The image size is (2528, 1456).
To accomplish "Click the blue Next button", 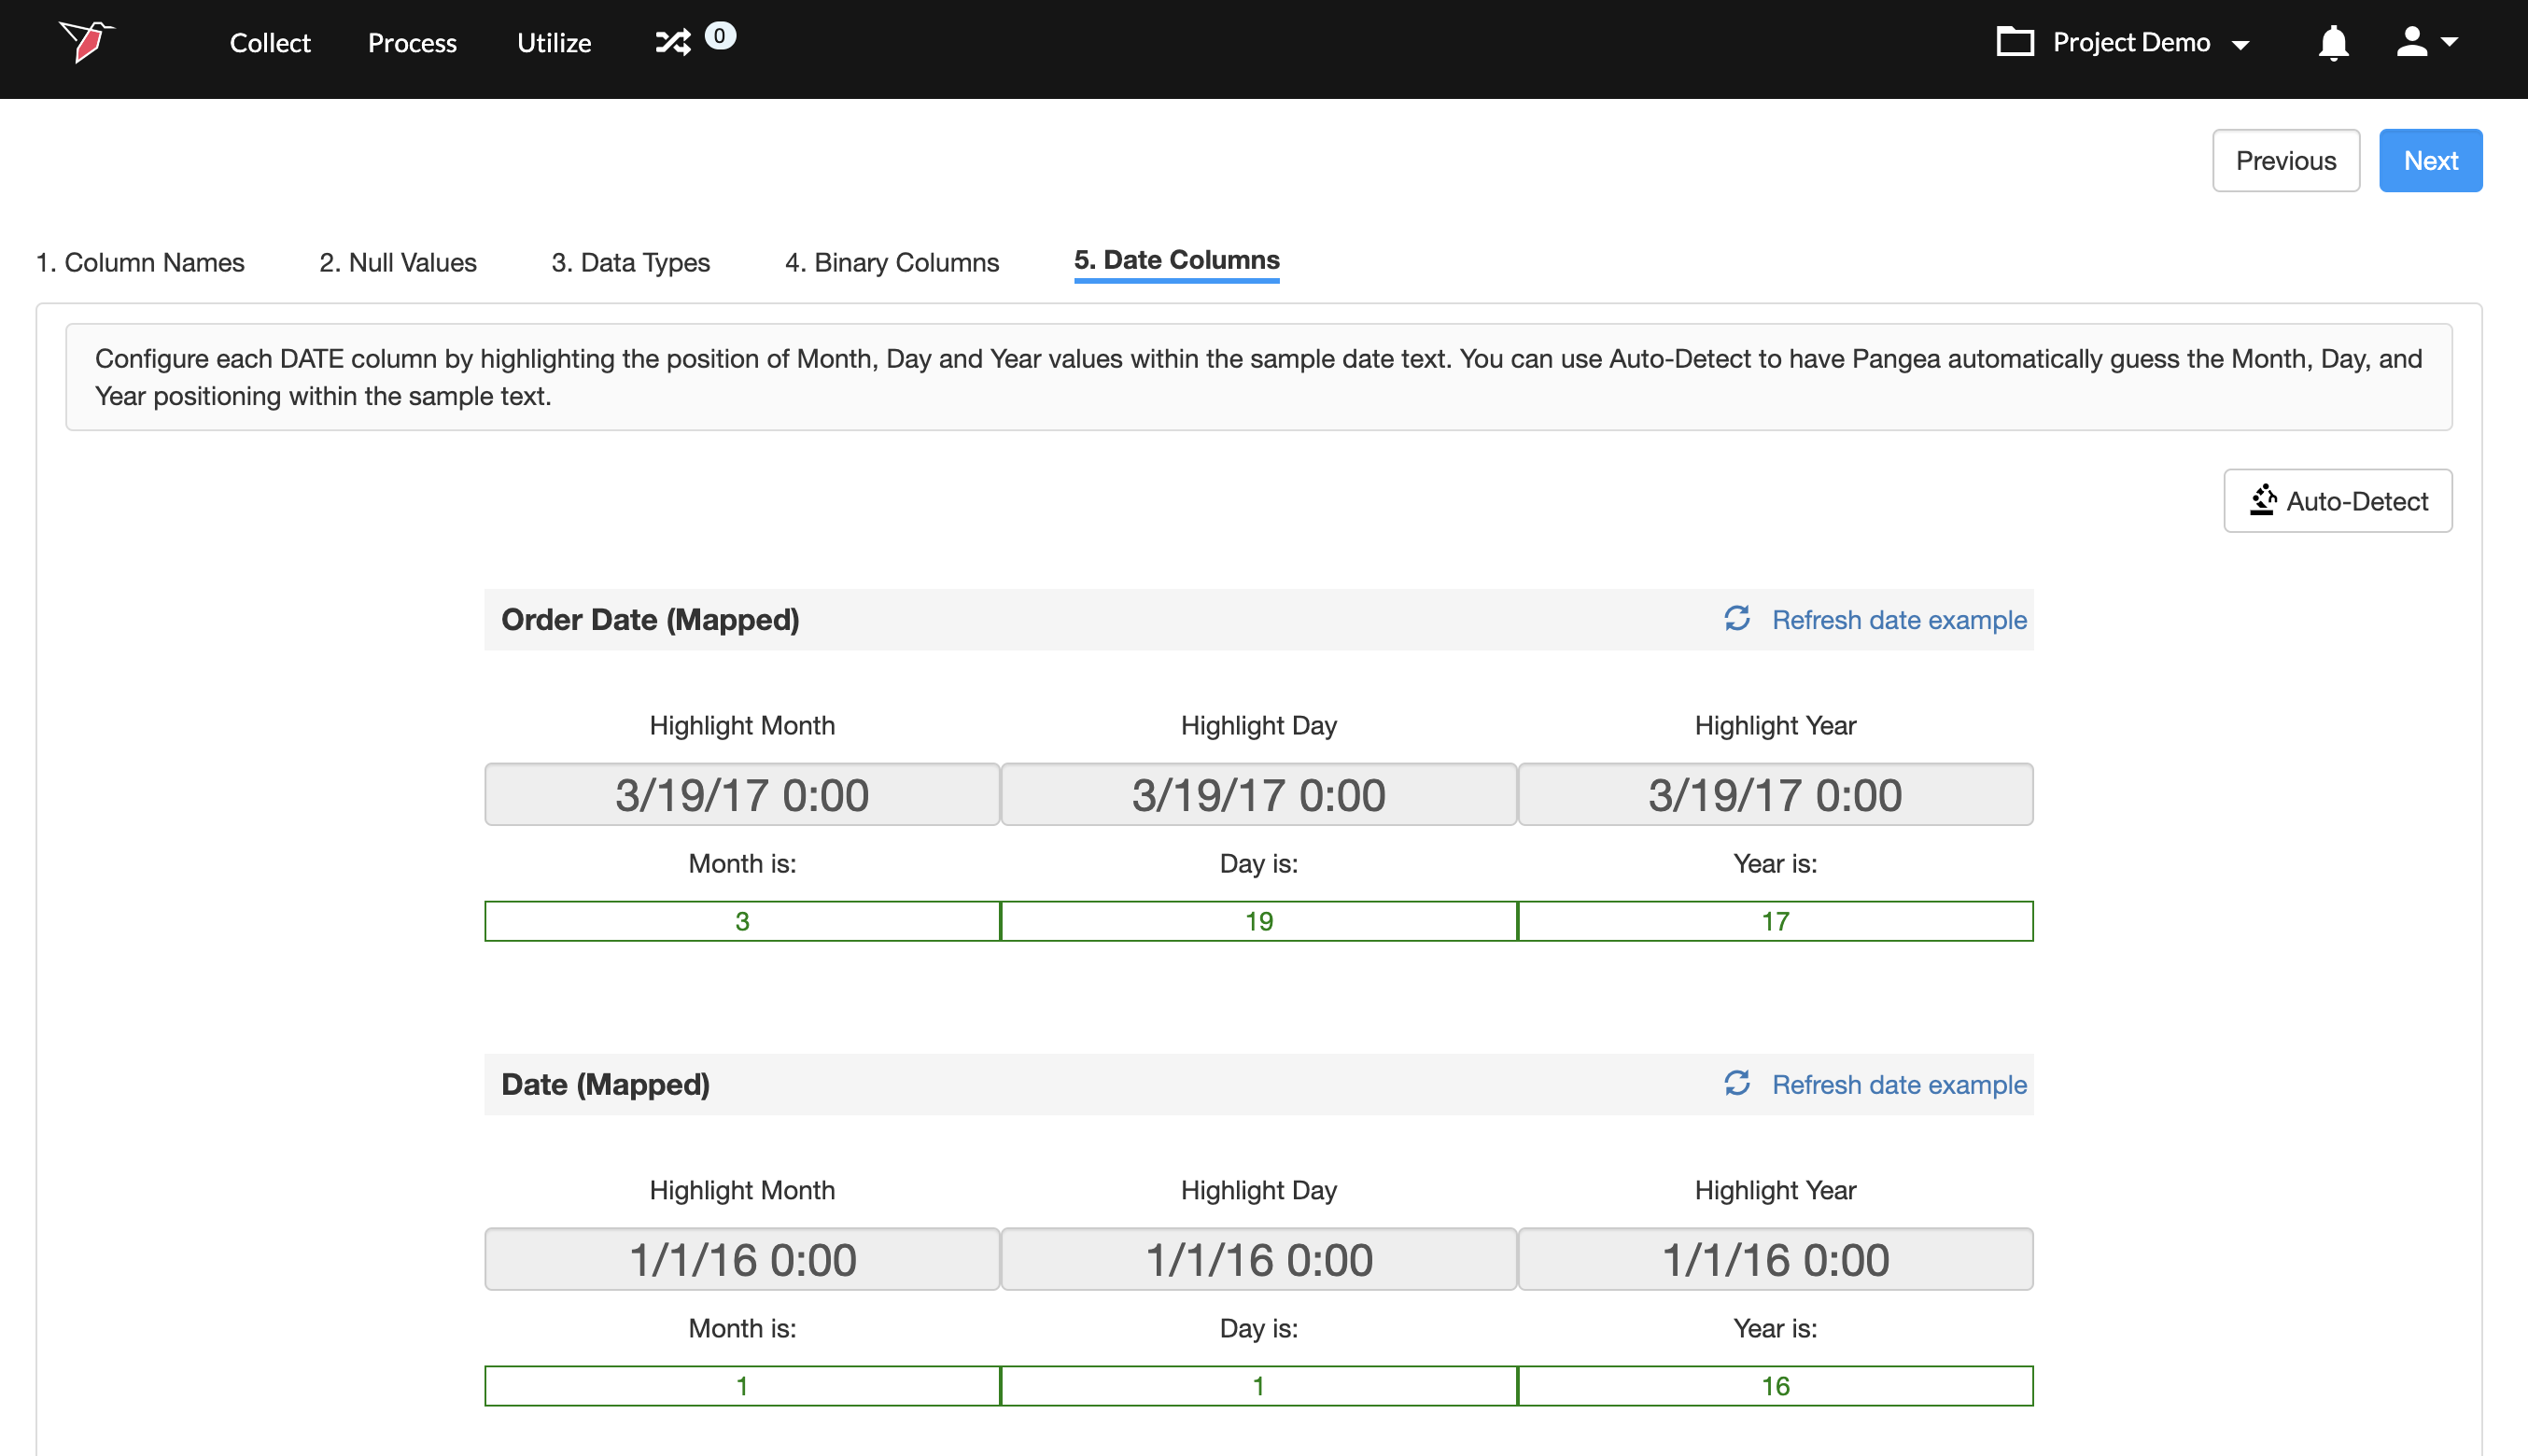I will (x=2429, y=161).
